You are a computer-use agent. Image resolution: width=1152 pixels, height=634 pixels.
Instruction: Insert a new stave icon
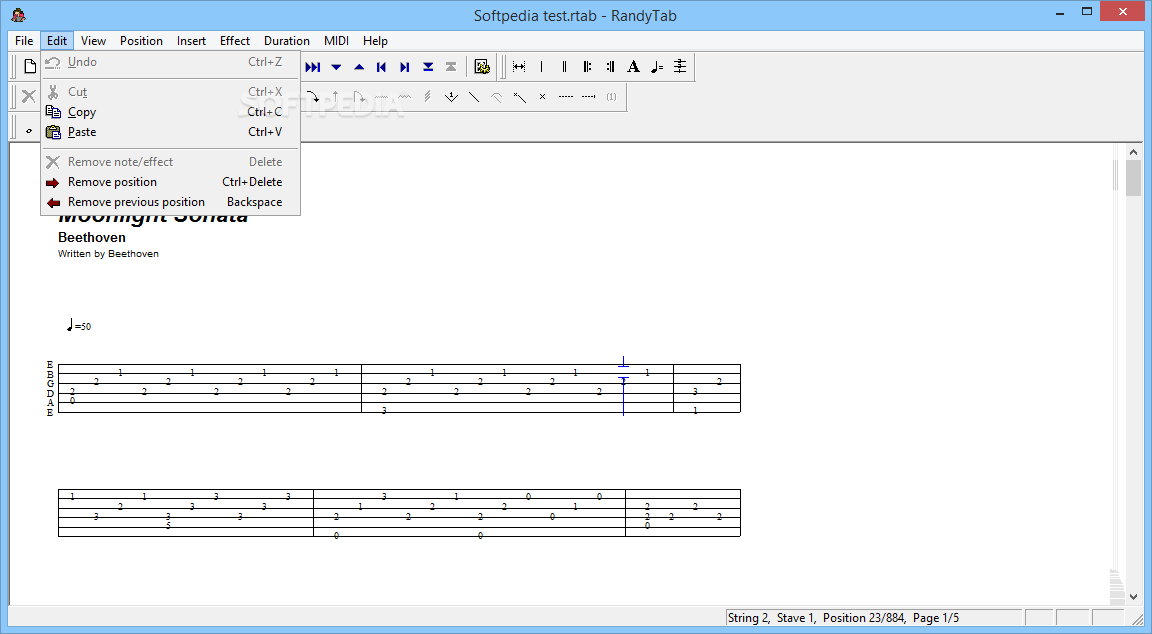click(680, 67)
